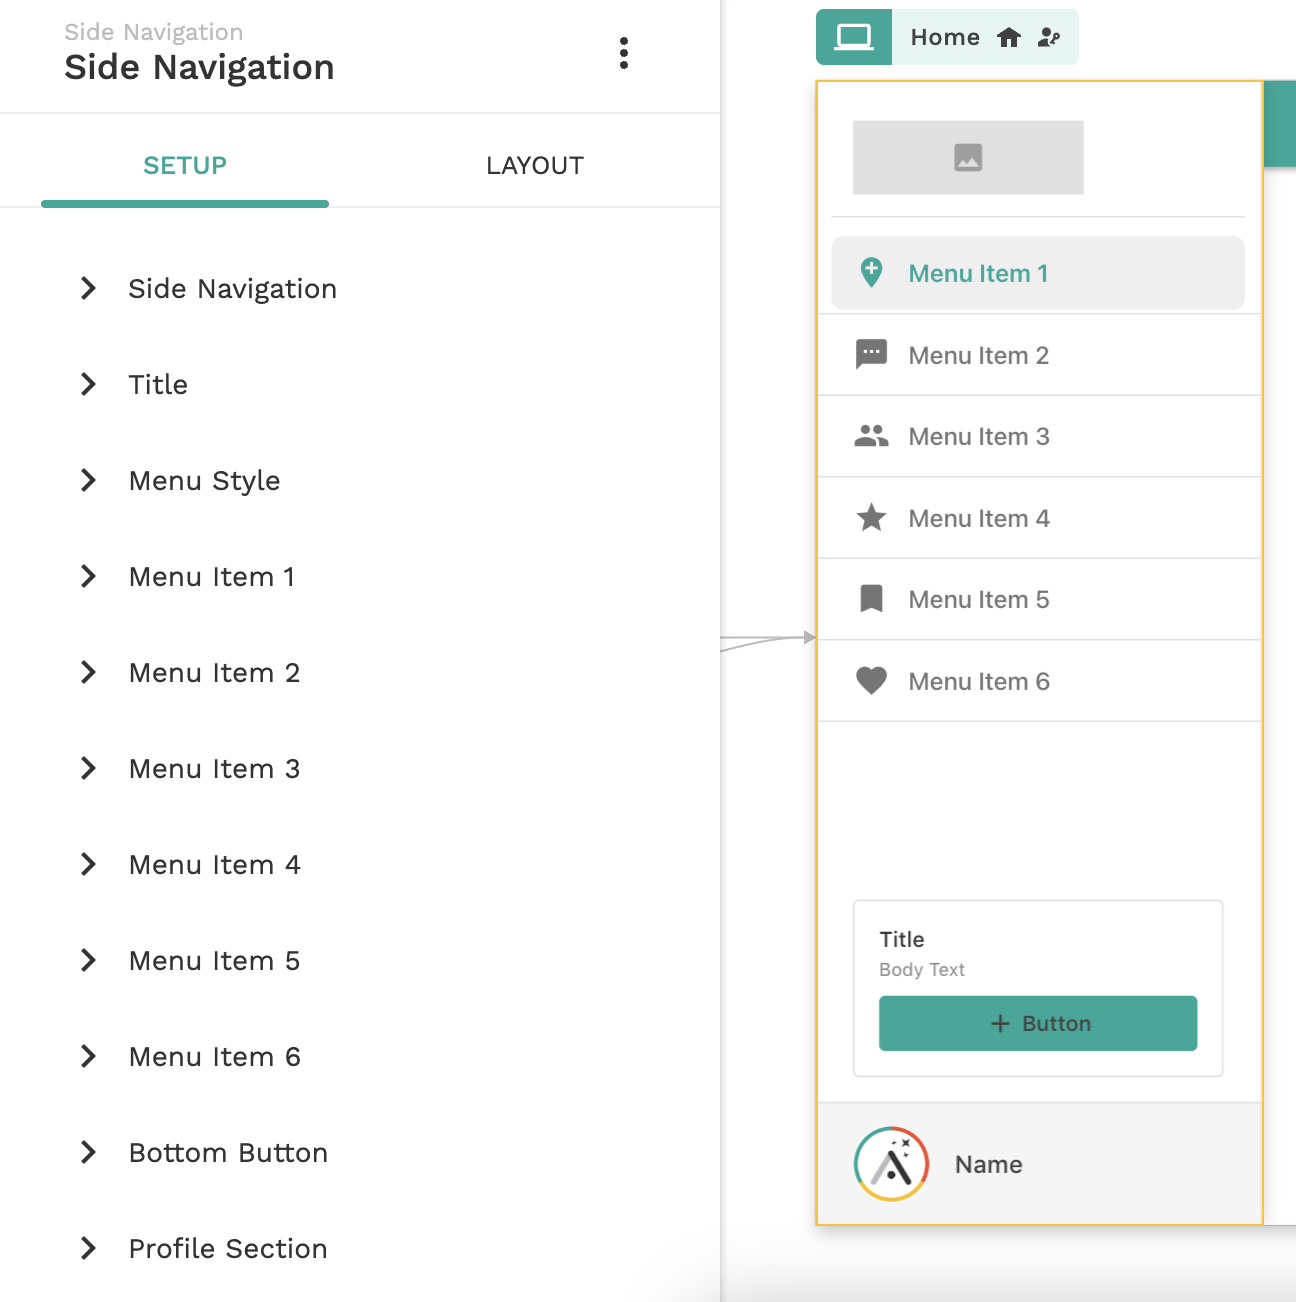Expand the Title section chevron
The image size is (1296, 1302).
[x=89, y=384]
